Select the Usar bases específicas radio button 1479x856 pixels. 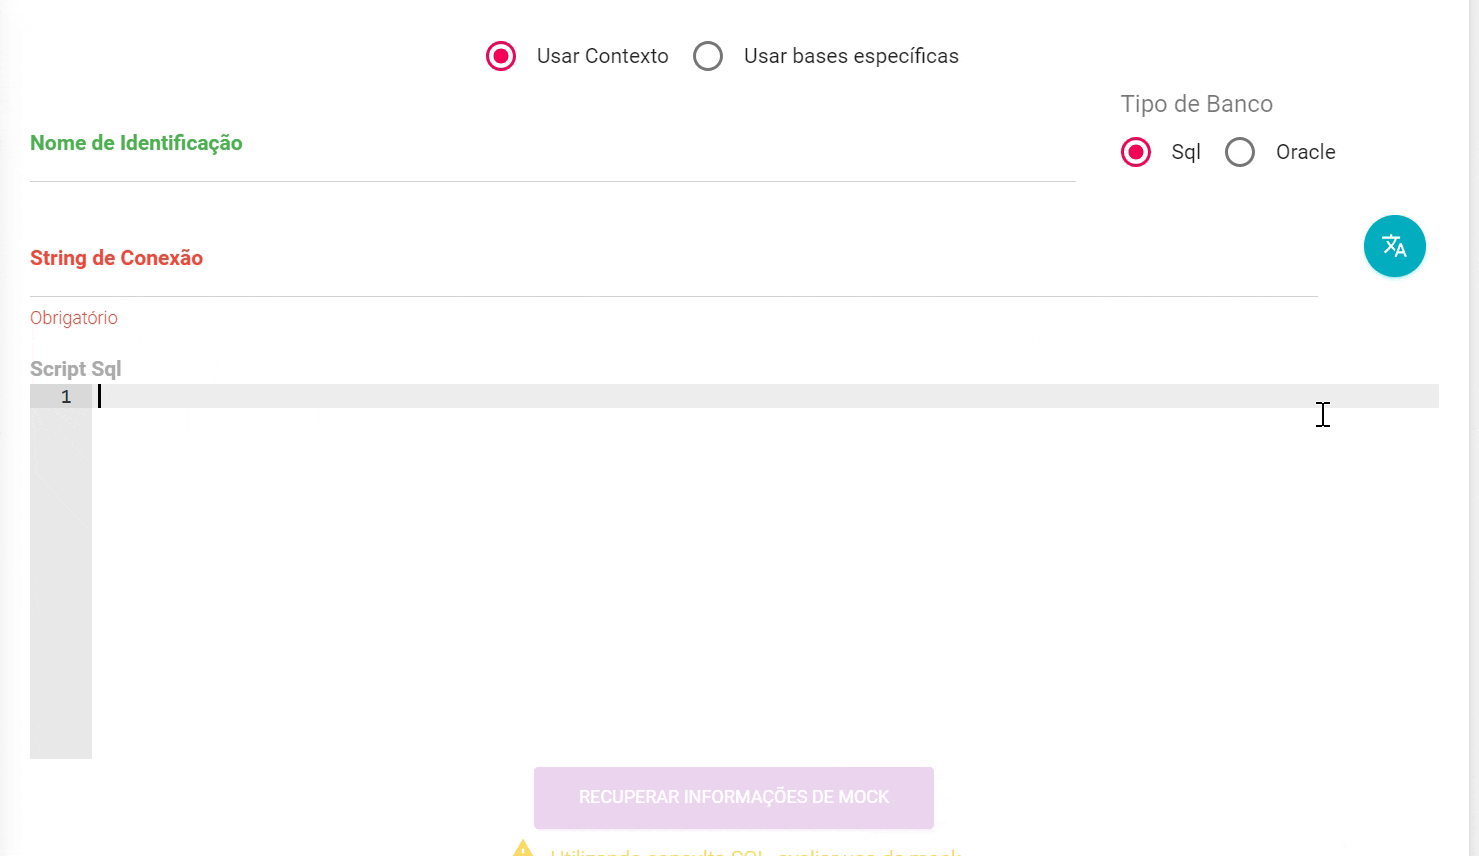tap(708, 56)
